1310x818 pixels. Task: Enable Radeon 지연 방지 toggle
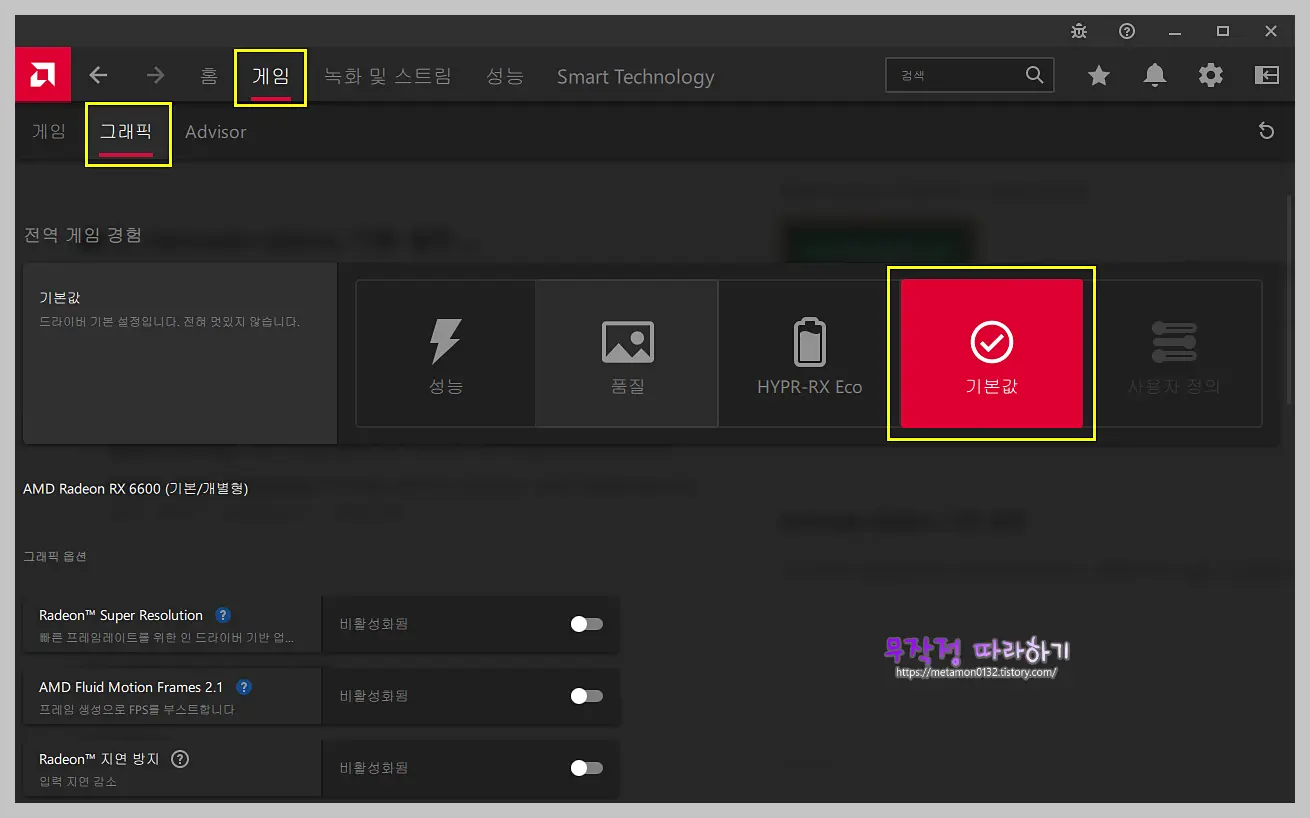[586, 768]
